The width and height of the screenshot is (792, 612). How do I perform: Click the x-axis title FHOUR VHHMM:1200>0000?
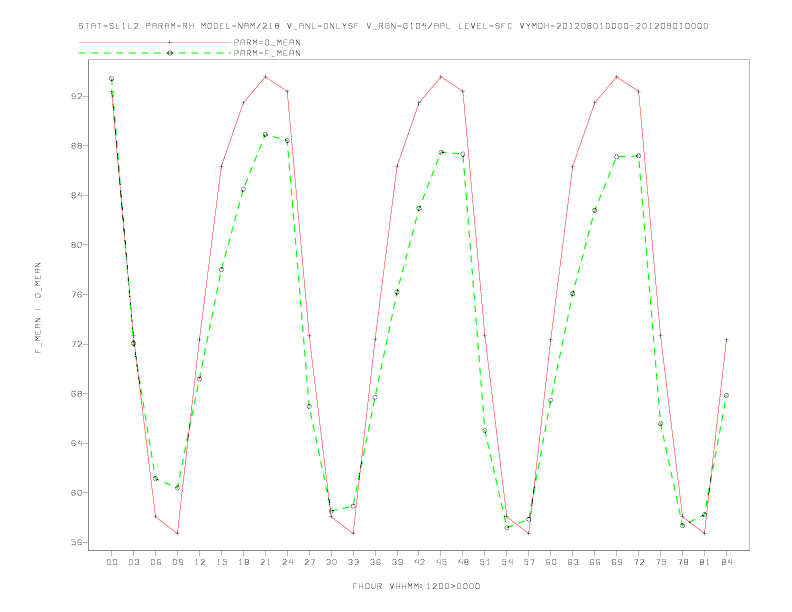click(416, 586)
